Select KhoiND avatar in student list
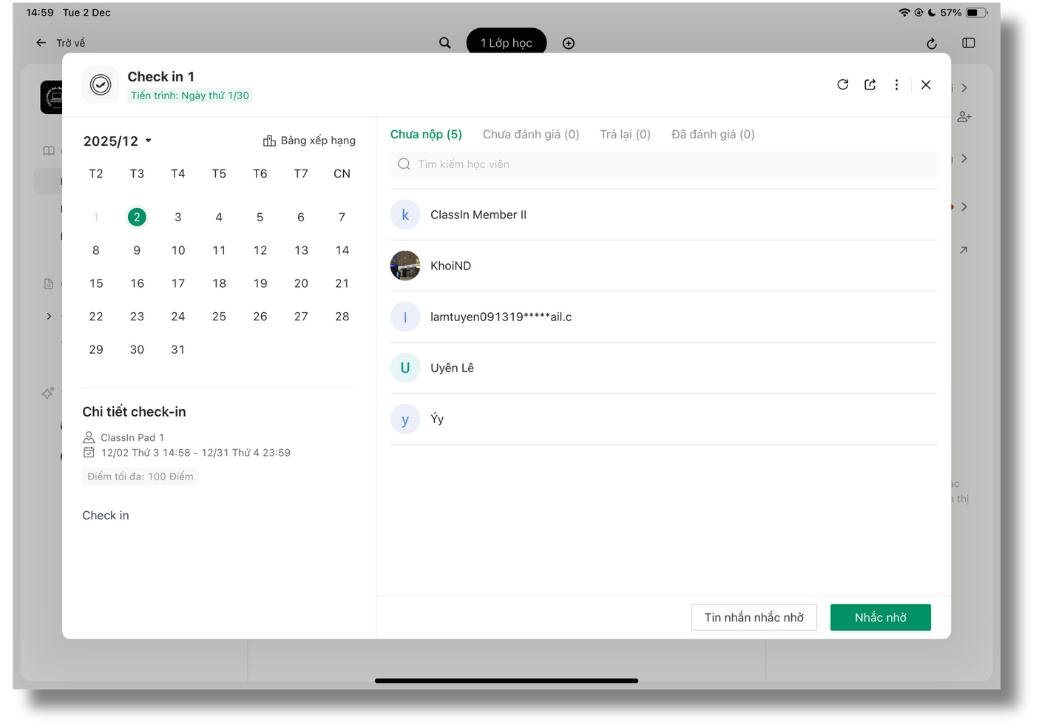The image size is (1048, 728). (x=405, y=266)
